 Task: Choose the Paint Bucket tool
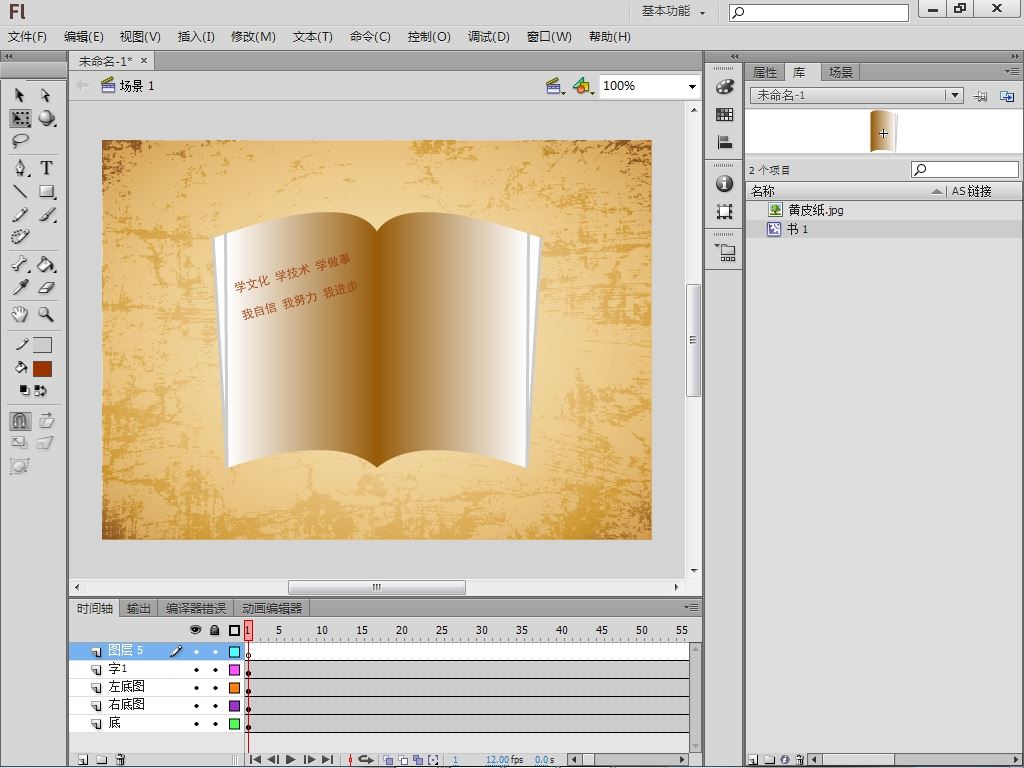click(46, 265)
